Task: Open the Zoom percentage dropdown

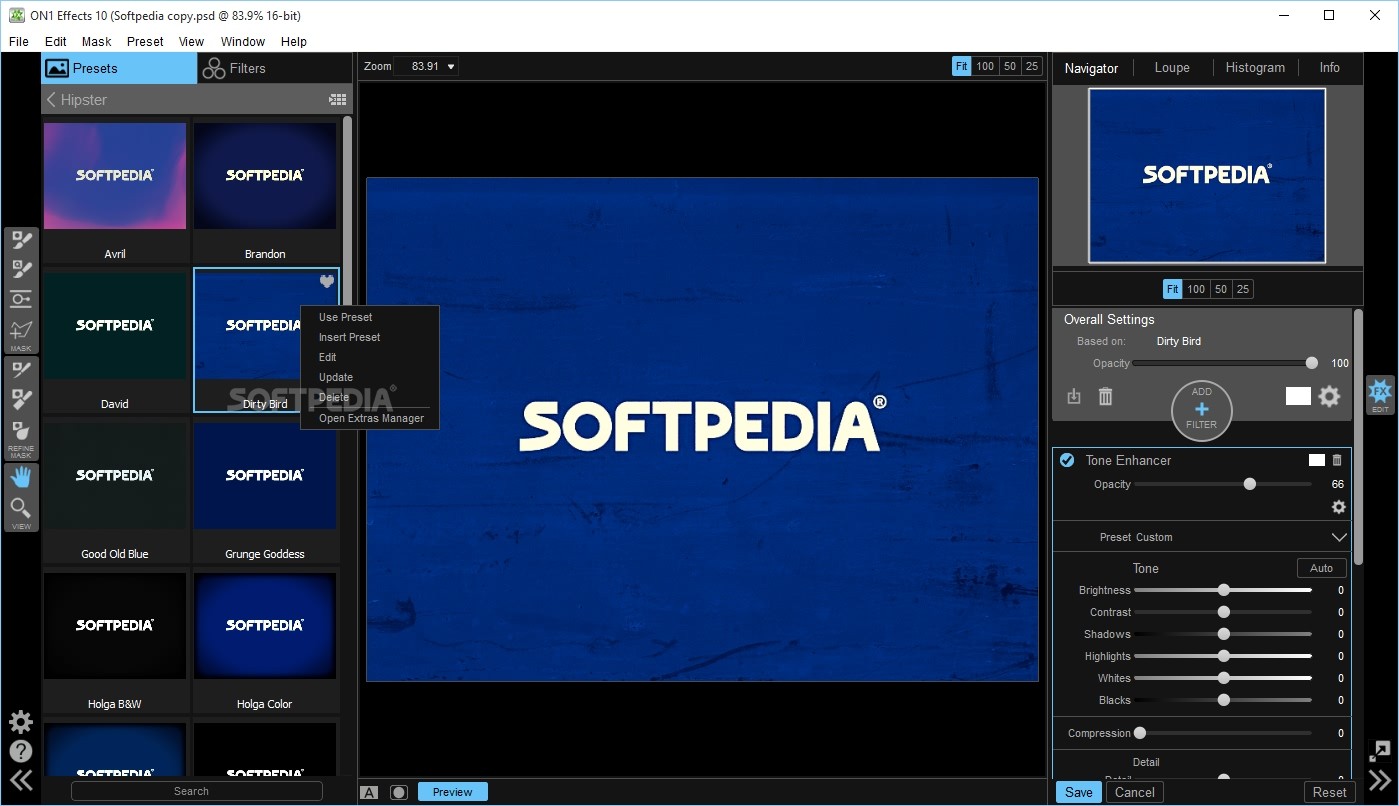Action: pyautogui.click(x=449, y=65)
